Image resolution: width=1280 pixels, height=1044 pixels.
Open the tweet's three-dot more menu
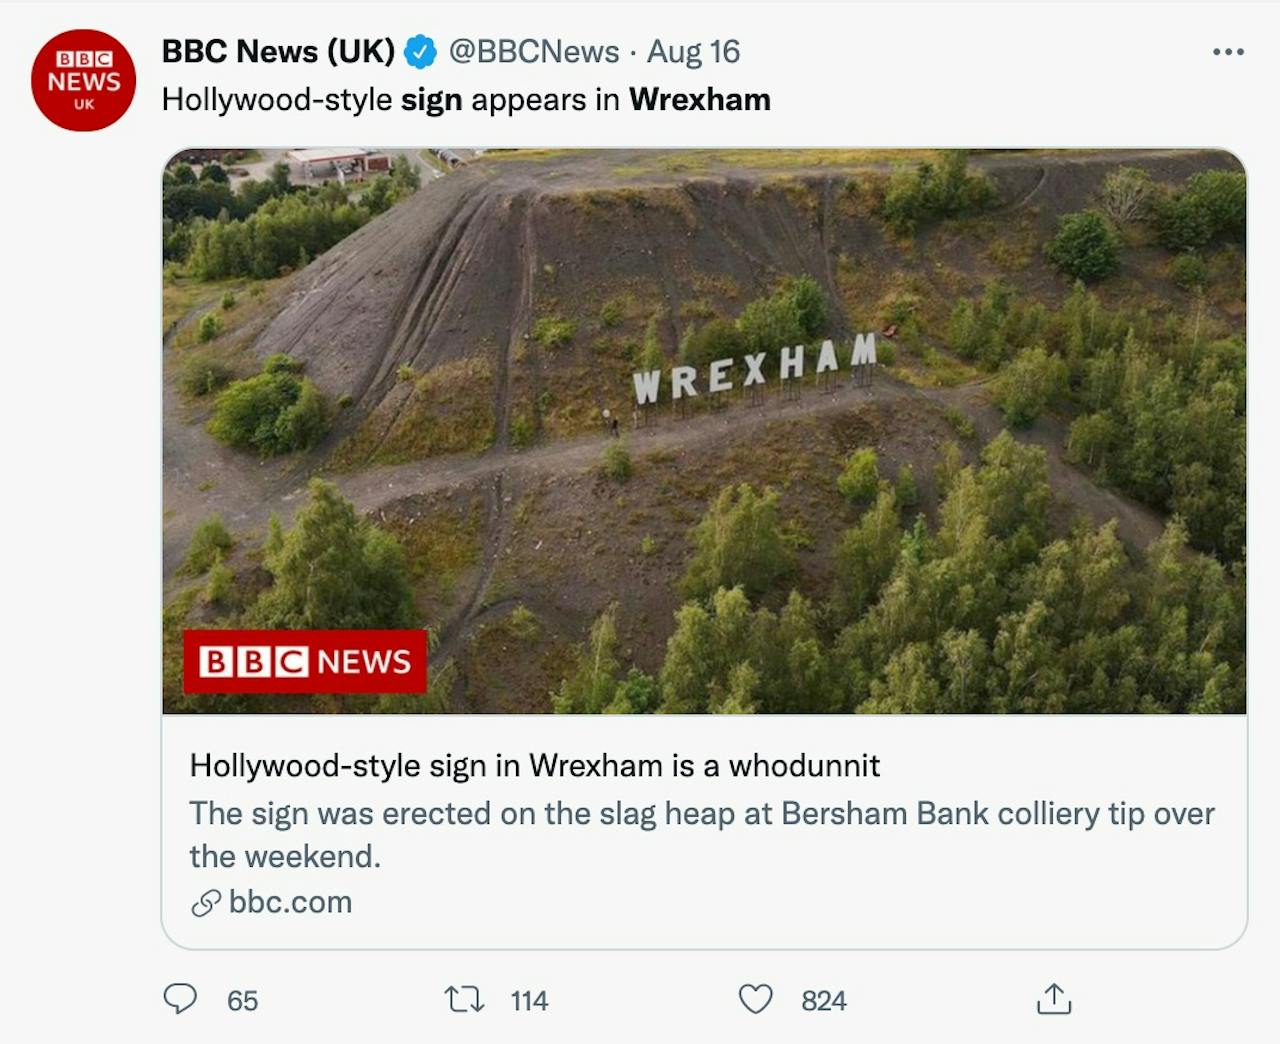pyautogui.click(x=1227, y=52)
